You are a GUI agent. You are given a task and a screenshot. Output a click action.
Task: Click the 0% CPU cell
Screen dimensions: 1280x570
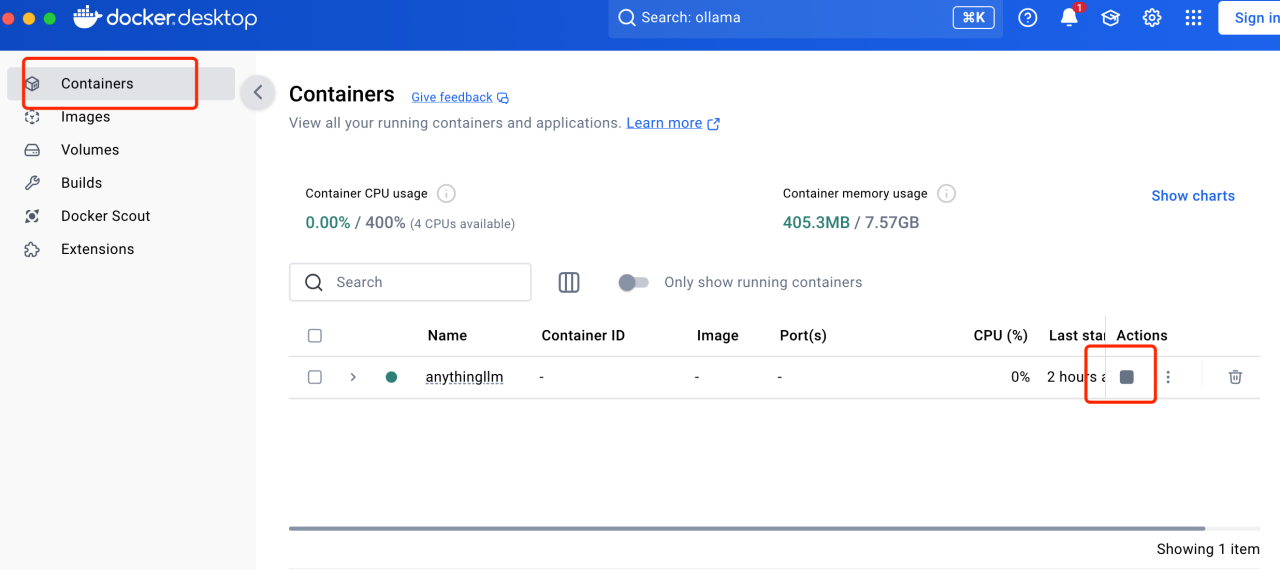[1020, 377]
